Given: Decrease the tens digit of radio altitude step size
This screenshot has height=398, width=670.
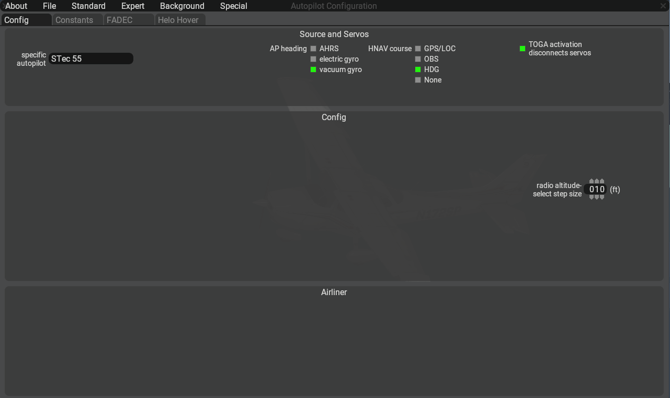Looking at the screenshot, I should [x=597, y=197].
